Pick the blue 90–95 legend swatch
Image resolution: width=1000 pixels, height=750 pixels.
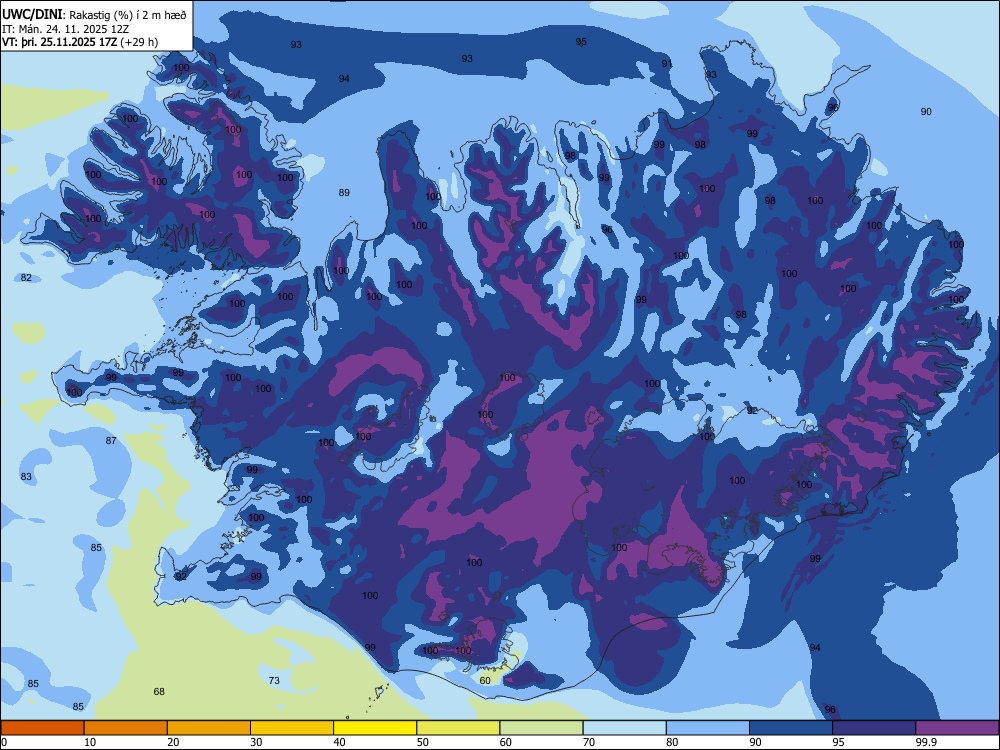tap(791, 728)
